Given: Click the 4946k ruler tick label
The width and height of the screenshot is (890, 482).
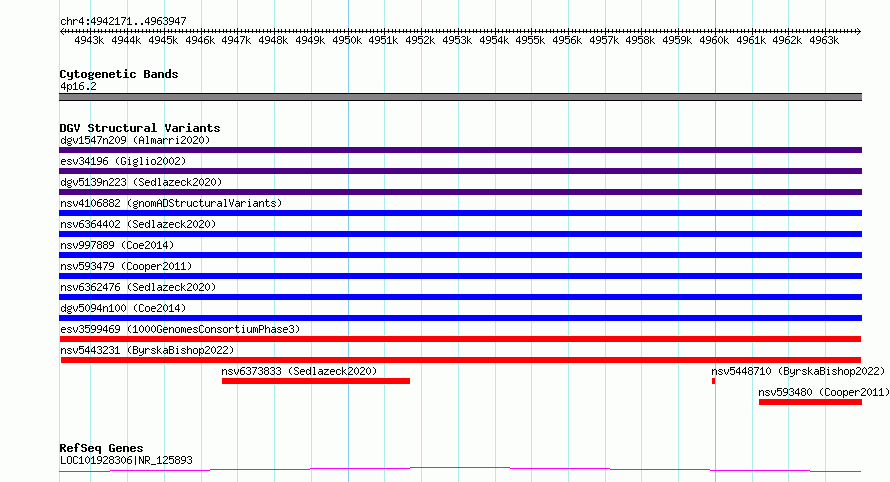Looking at the screenshot, I should pyautogui.click(x=200, y=40).
